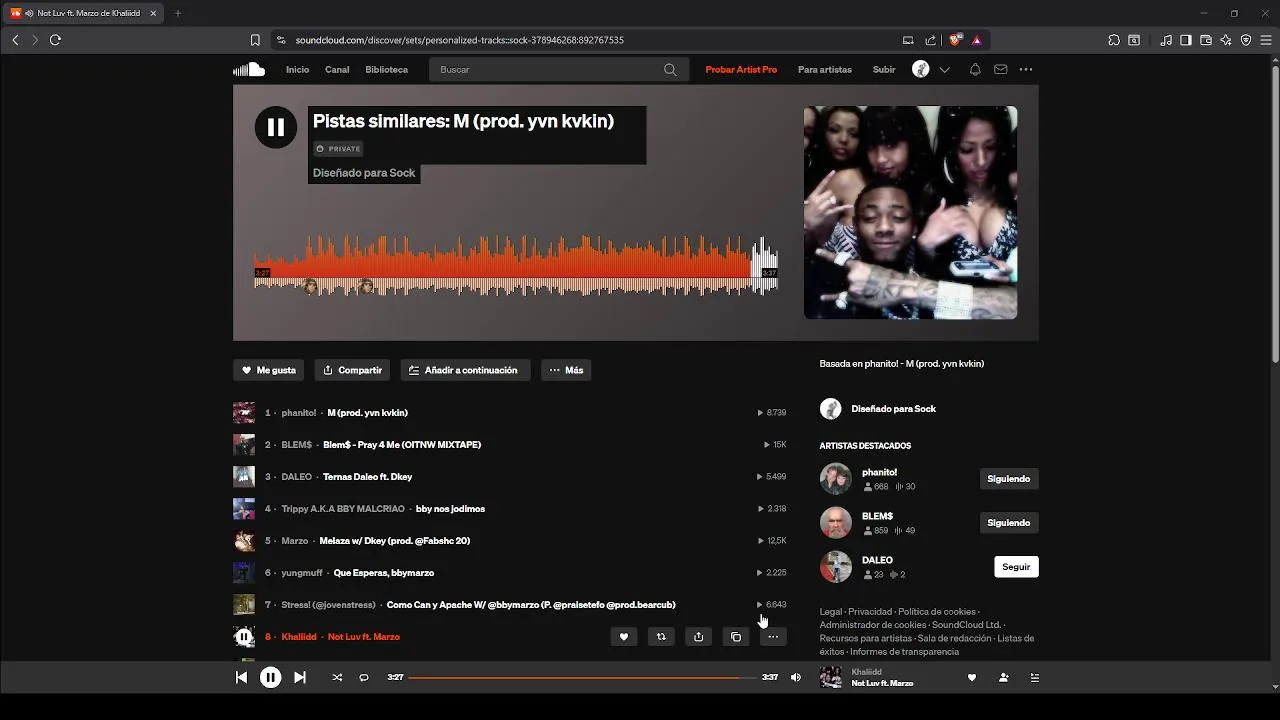Go back with the browser back arrow
This screenshot has height=720, width=1280.
pos(15,40)
